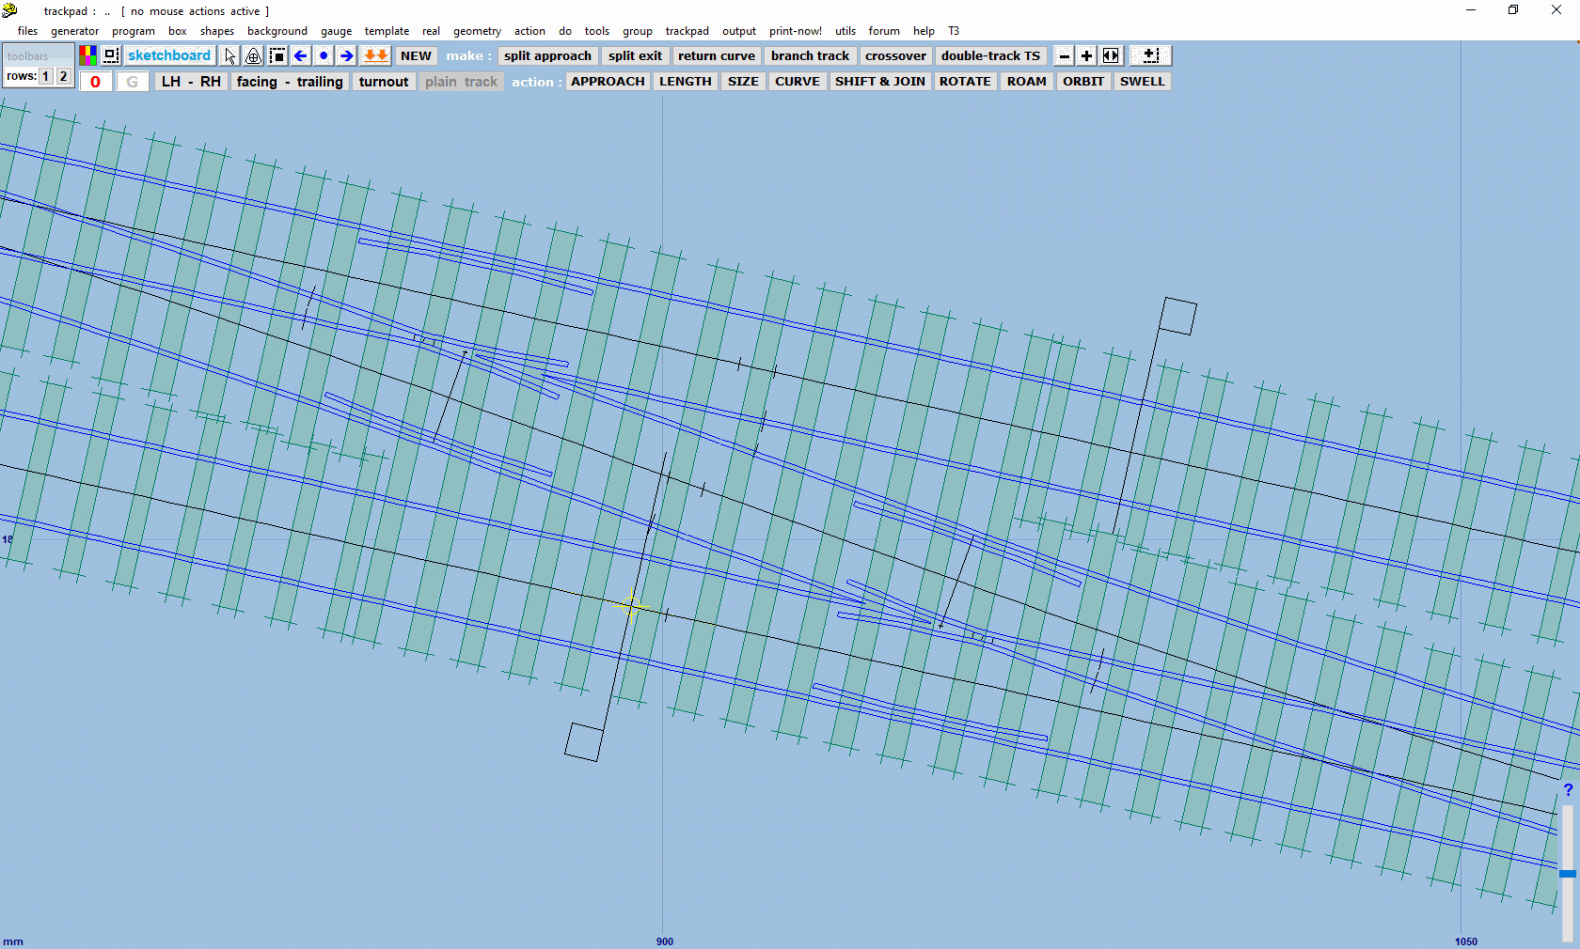
Task: Toggle facing - trailing direction
Action: (x=289, y=82)
